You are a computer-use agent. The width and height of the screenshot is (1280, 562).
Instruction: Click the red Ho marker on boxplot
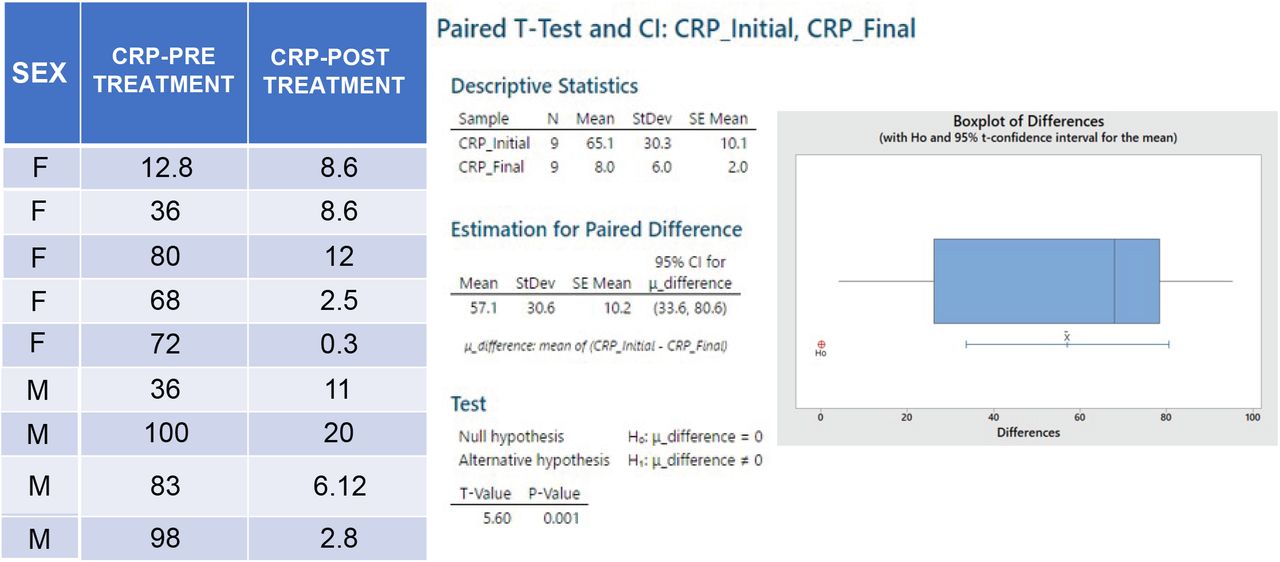click(821, 347)
